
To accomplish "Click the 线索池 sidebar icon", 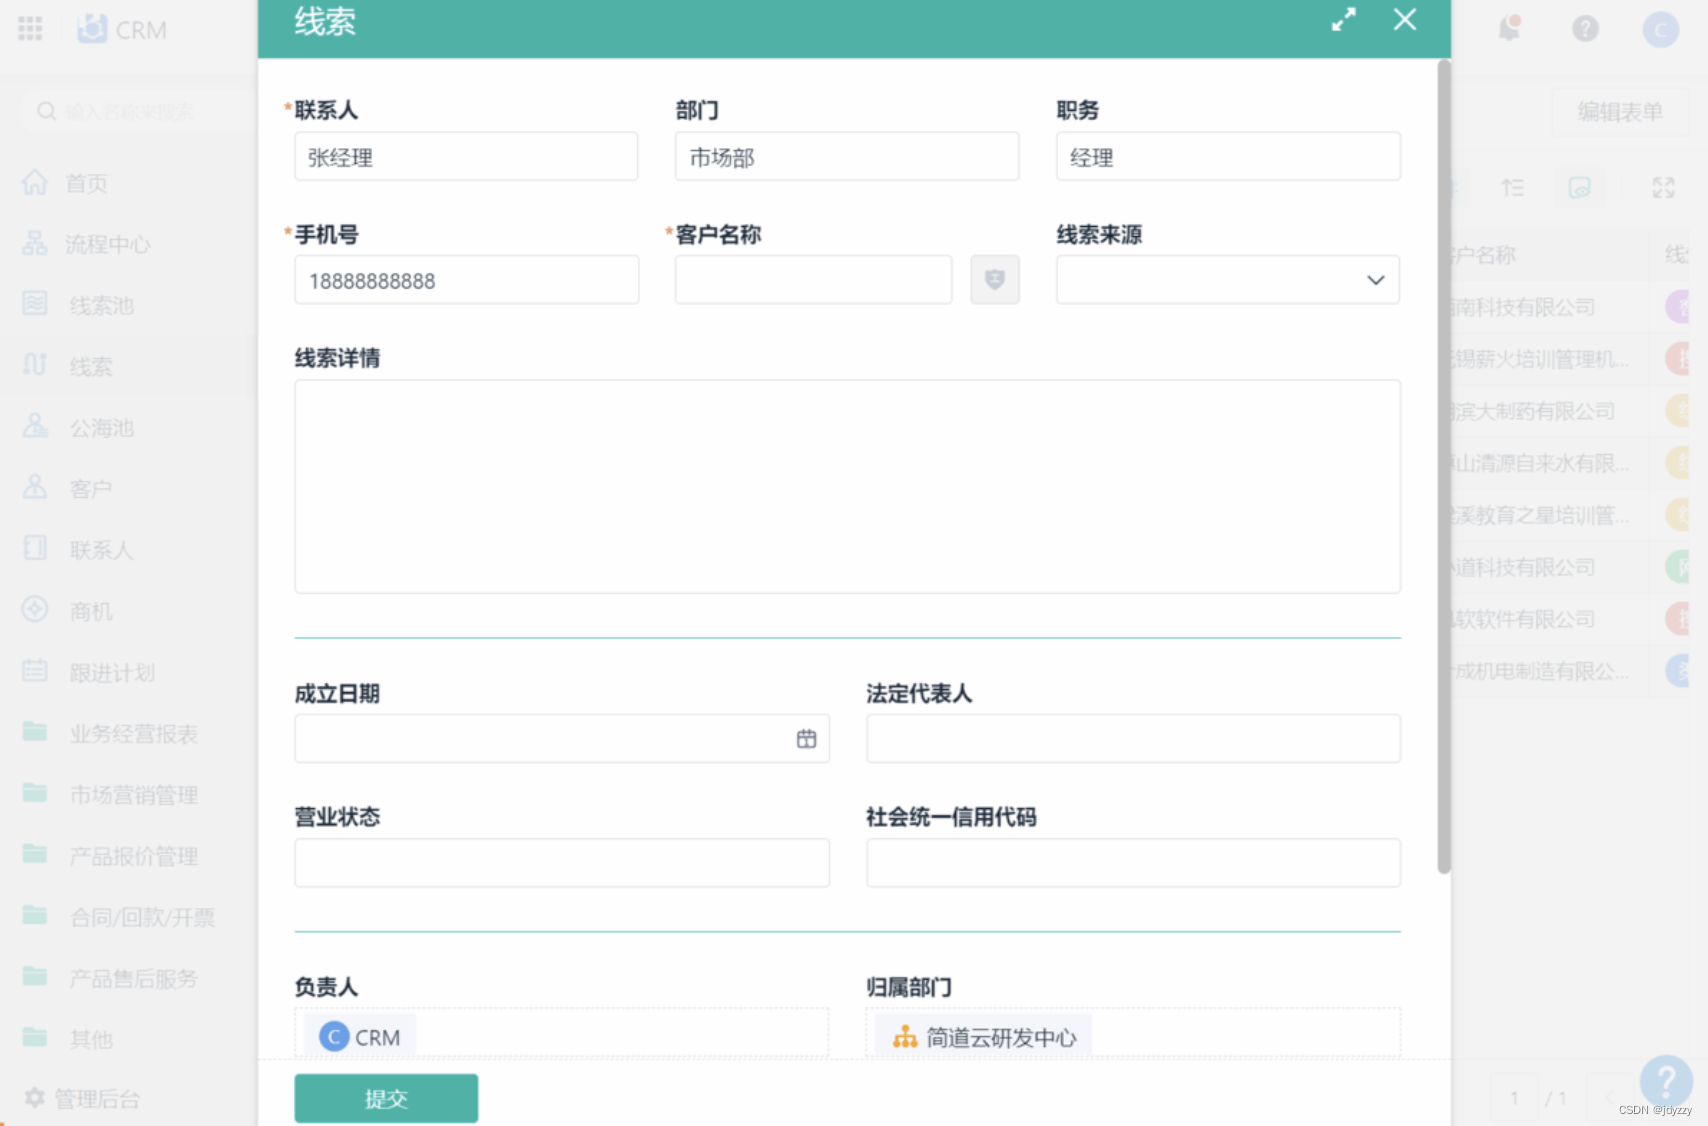I will pyautogui.click(x=35, y=304).
